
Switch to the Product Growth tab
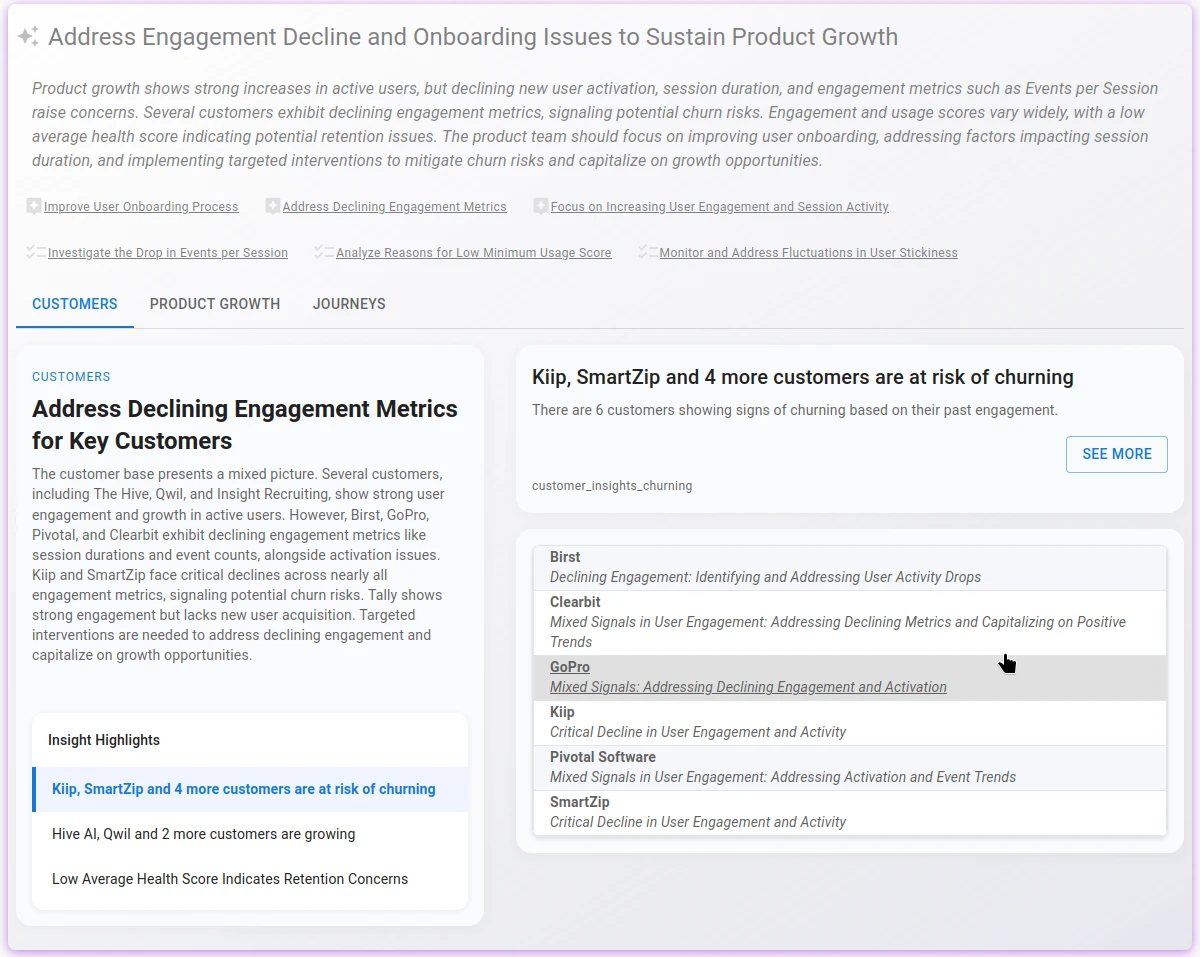(215, 304)
